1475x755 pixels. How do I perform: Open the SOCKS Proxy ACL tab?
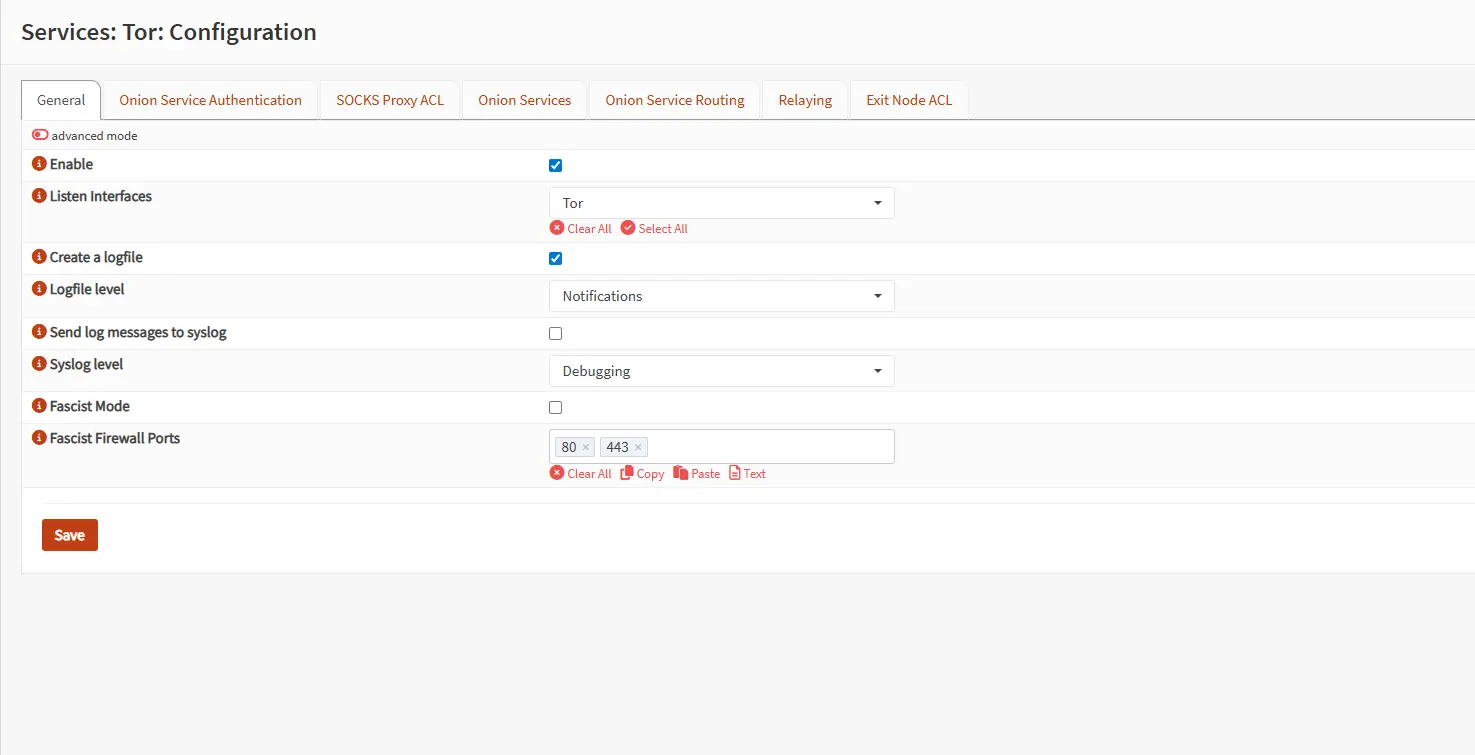390,100
